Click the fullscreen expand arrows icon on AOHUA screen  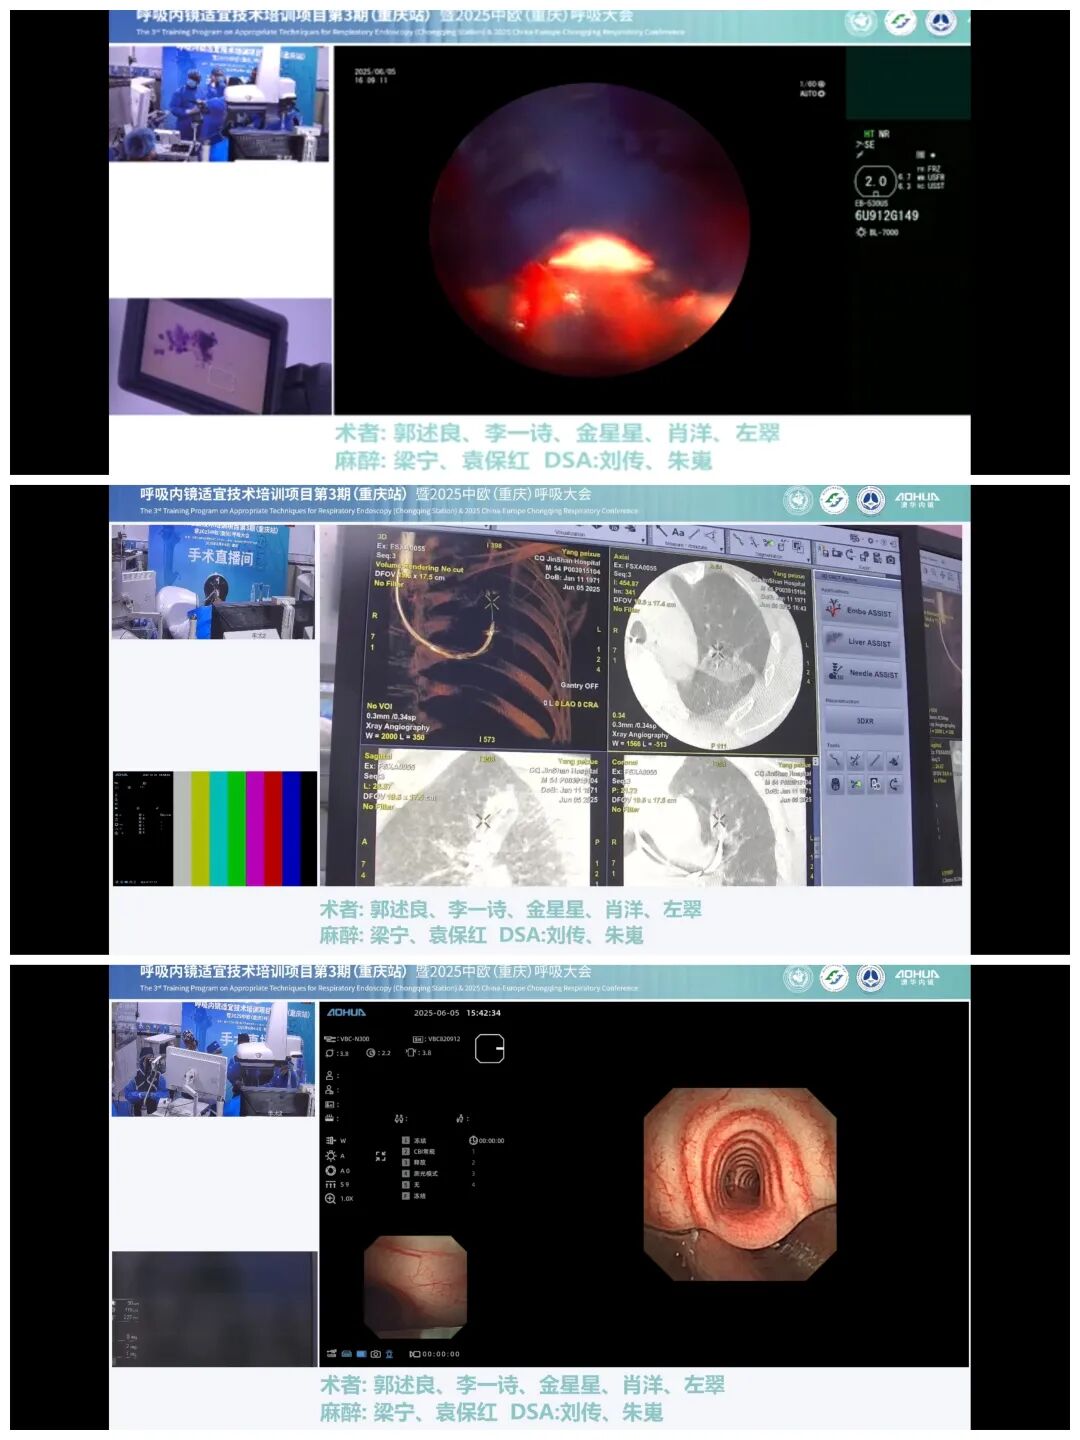(381, 1156)
